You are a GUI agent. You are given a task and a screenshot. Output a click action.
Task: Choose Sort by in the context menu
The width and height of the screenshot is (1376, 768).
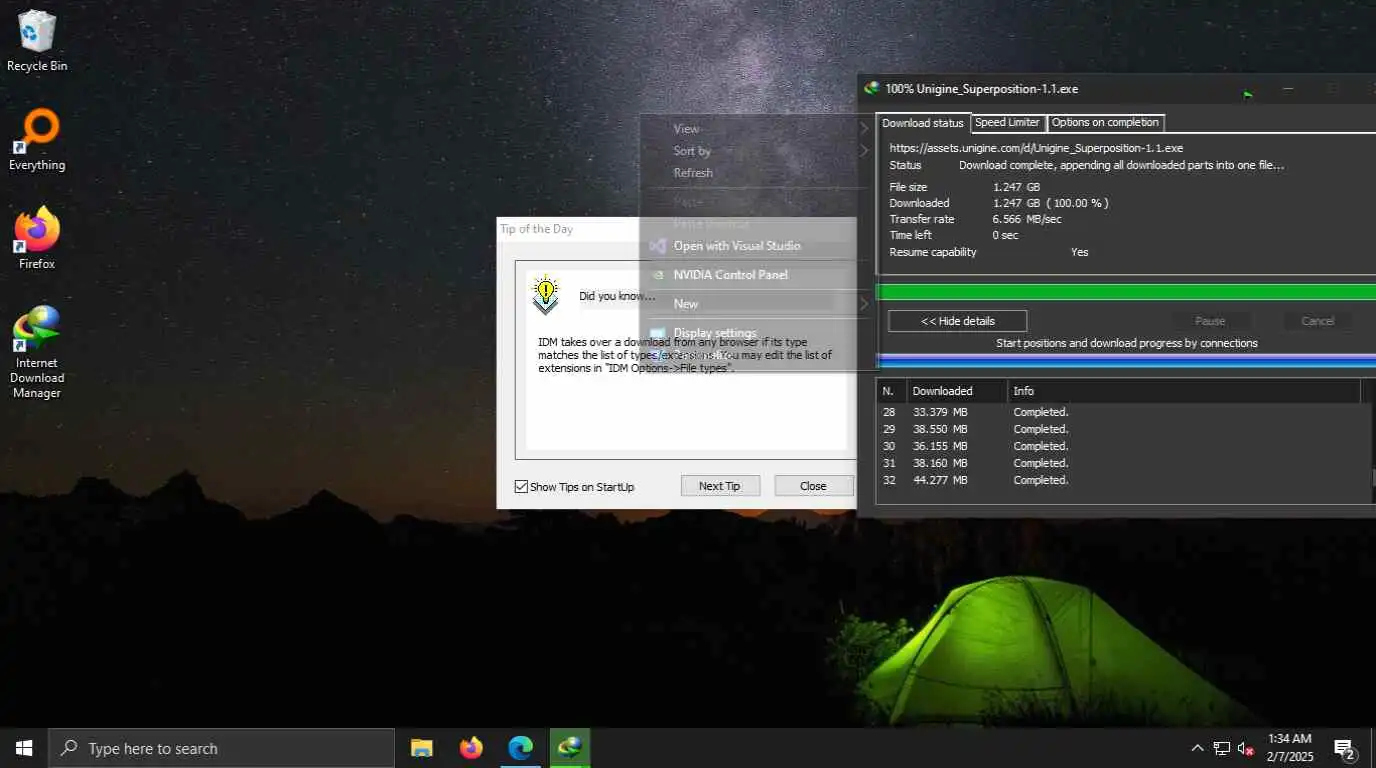click(755, 151)
